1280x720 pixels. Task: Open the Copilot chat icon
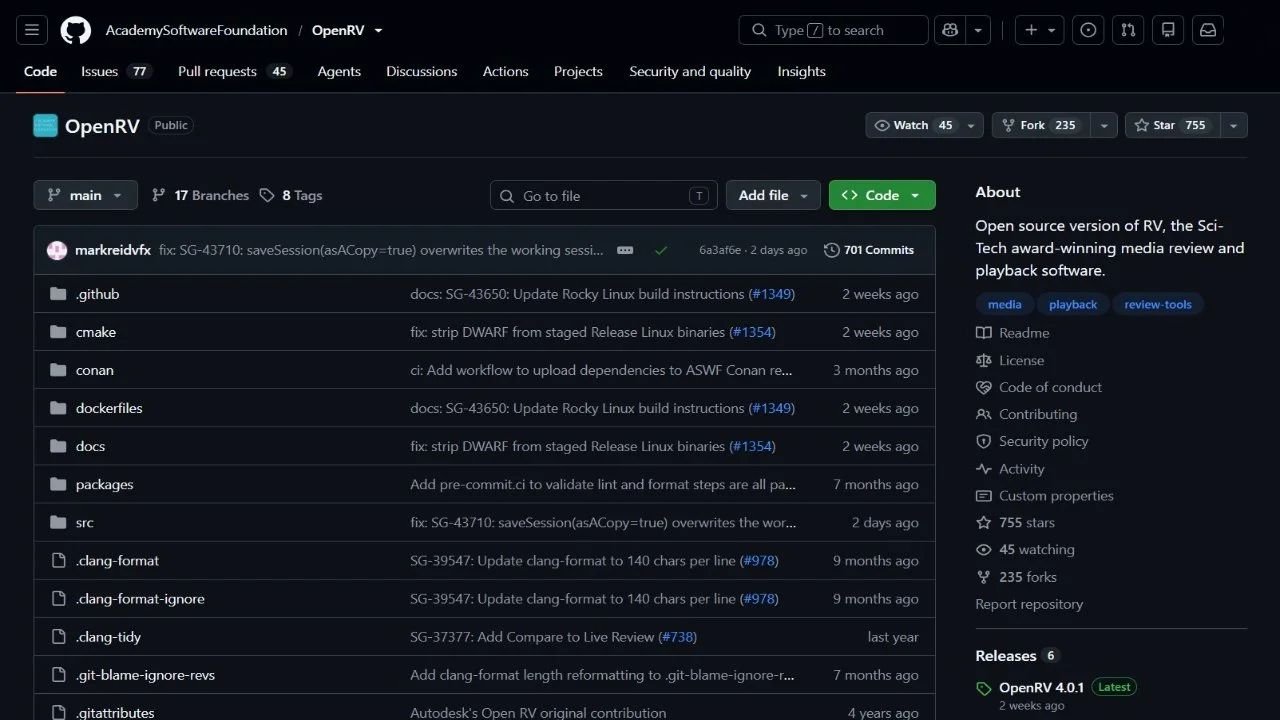point(949,30)
